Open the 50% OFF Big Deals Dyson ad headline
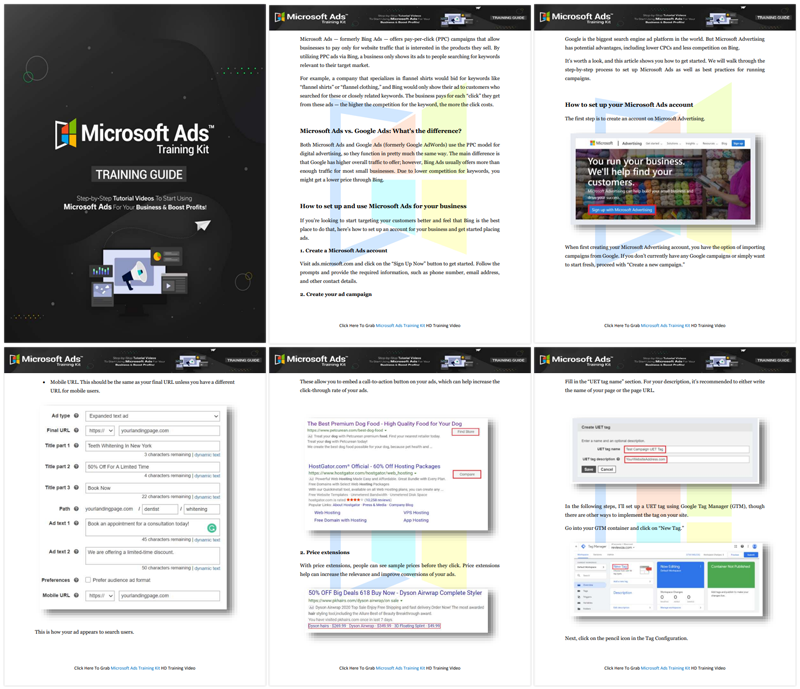 (x=395, y=593)
